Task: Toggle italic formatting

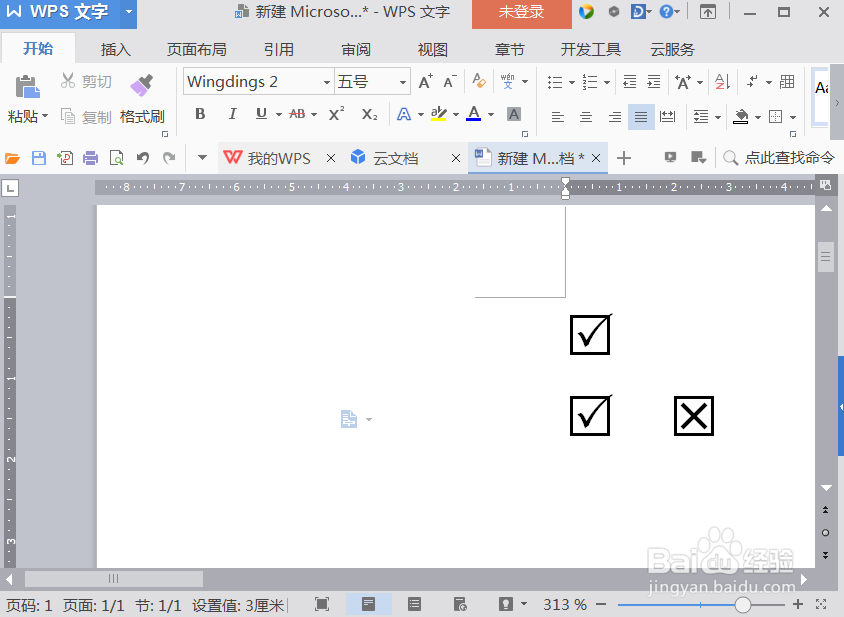Action: [x=232, y=114]
